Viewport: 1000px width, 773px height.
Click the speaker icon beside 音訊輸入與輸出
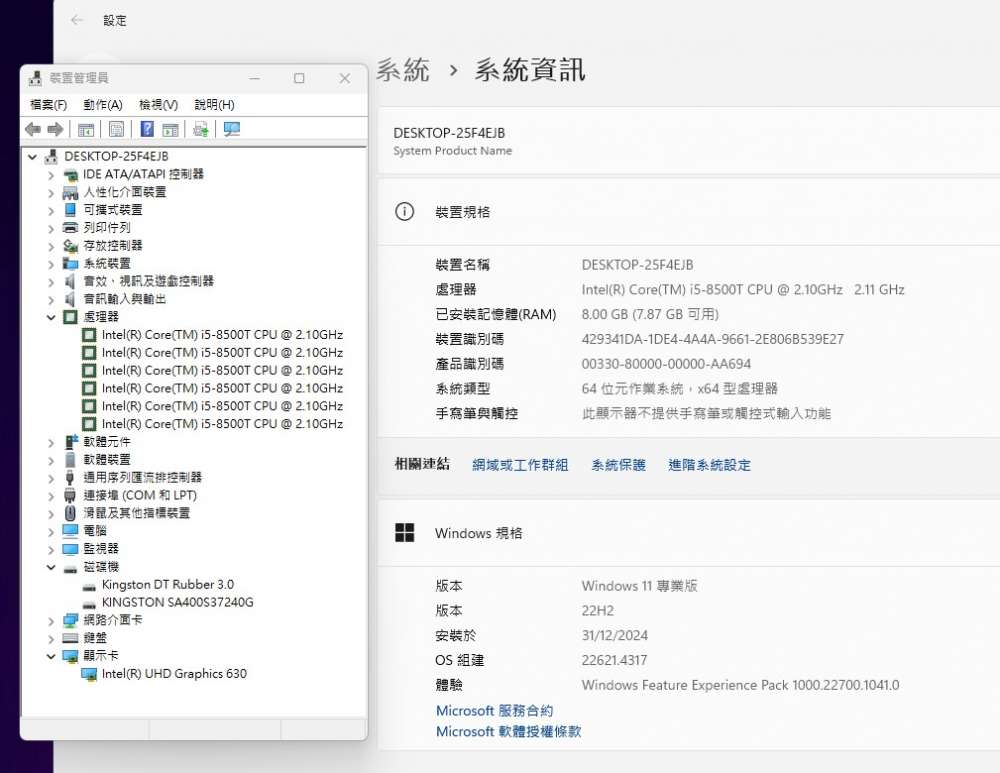click(x=71, y=299)
